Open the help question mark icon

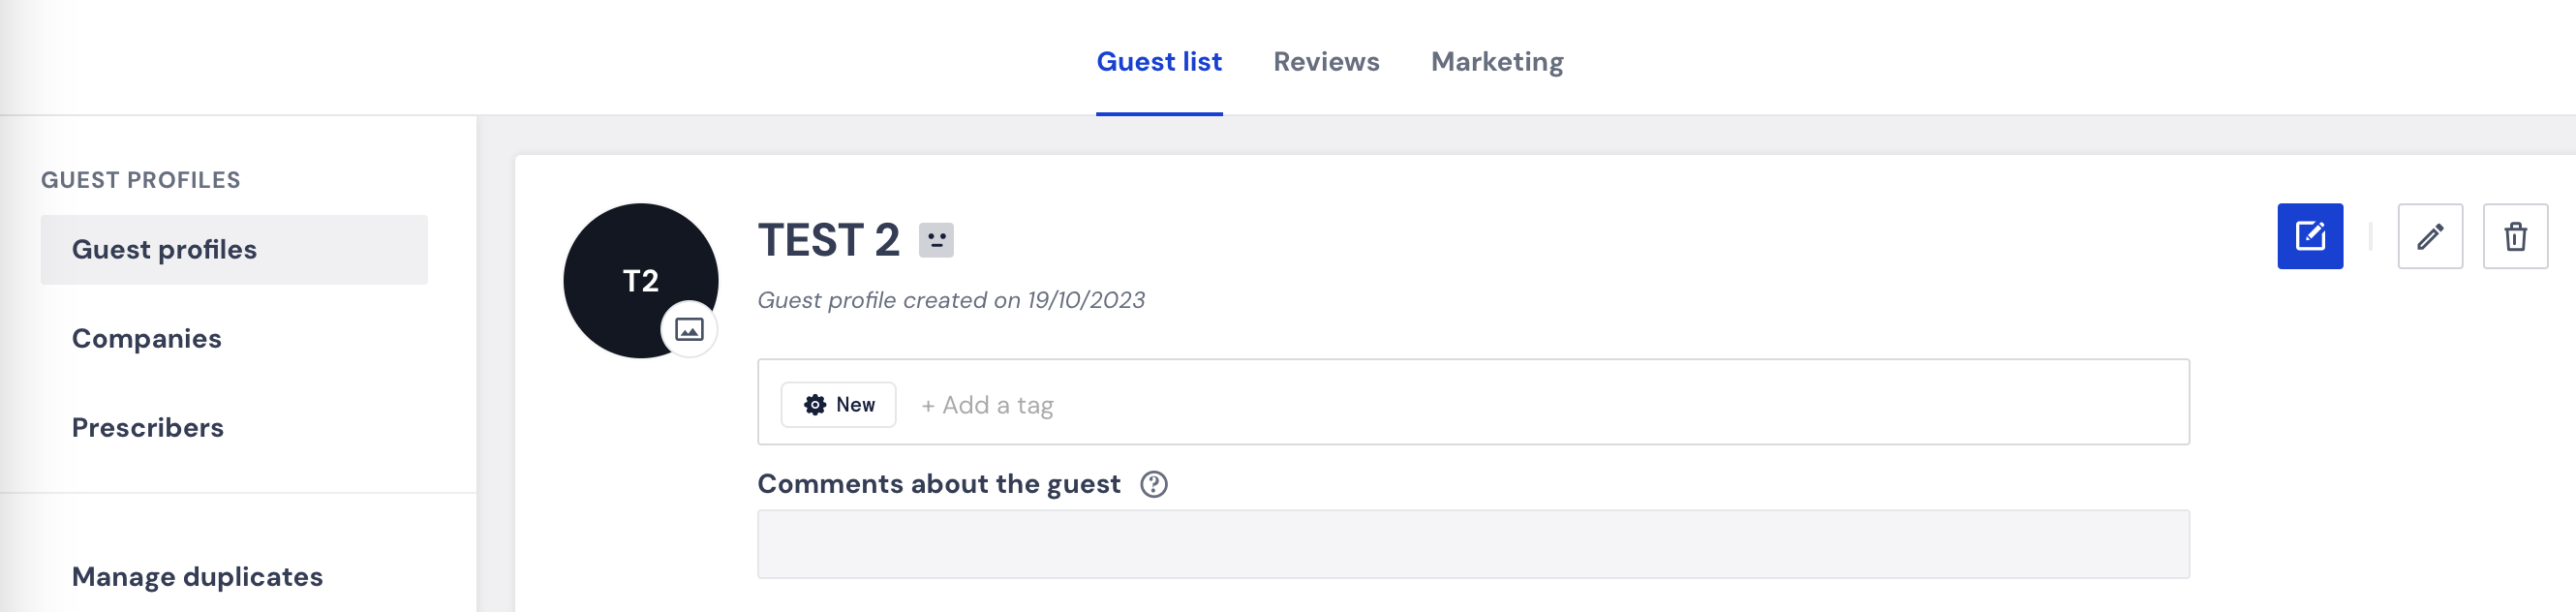point(1154,484)
